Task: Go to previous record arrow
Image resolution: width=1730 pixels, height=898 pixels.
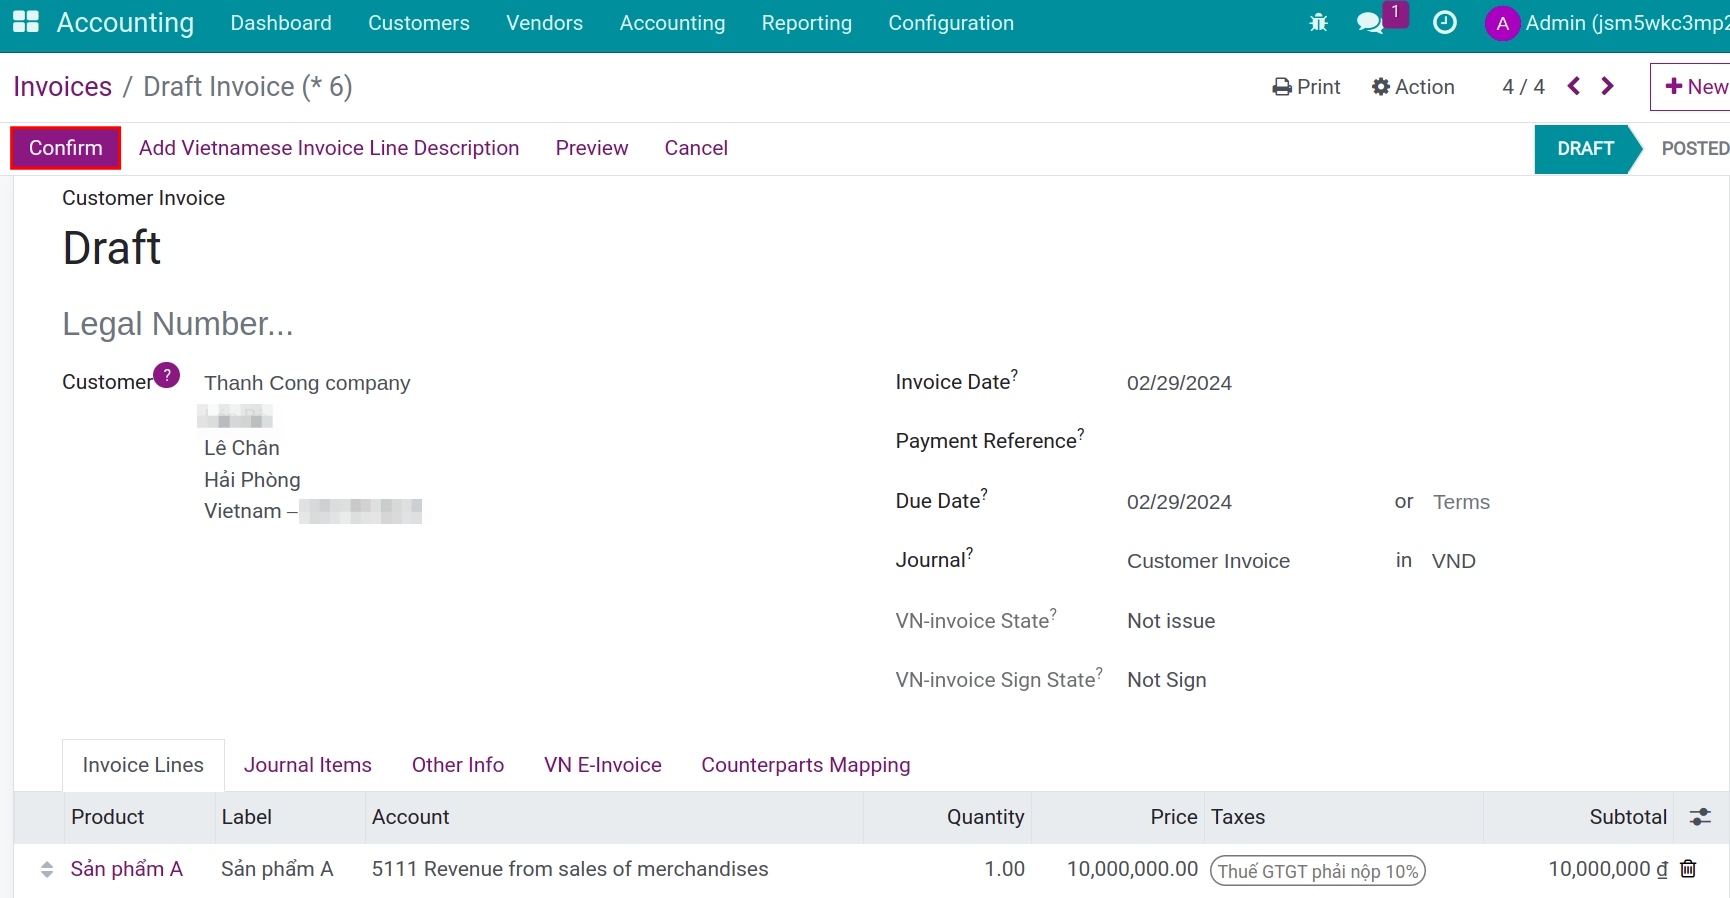Action: tap(1574, 86)
